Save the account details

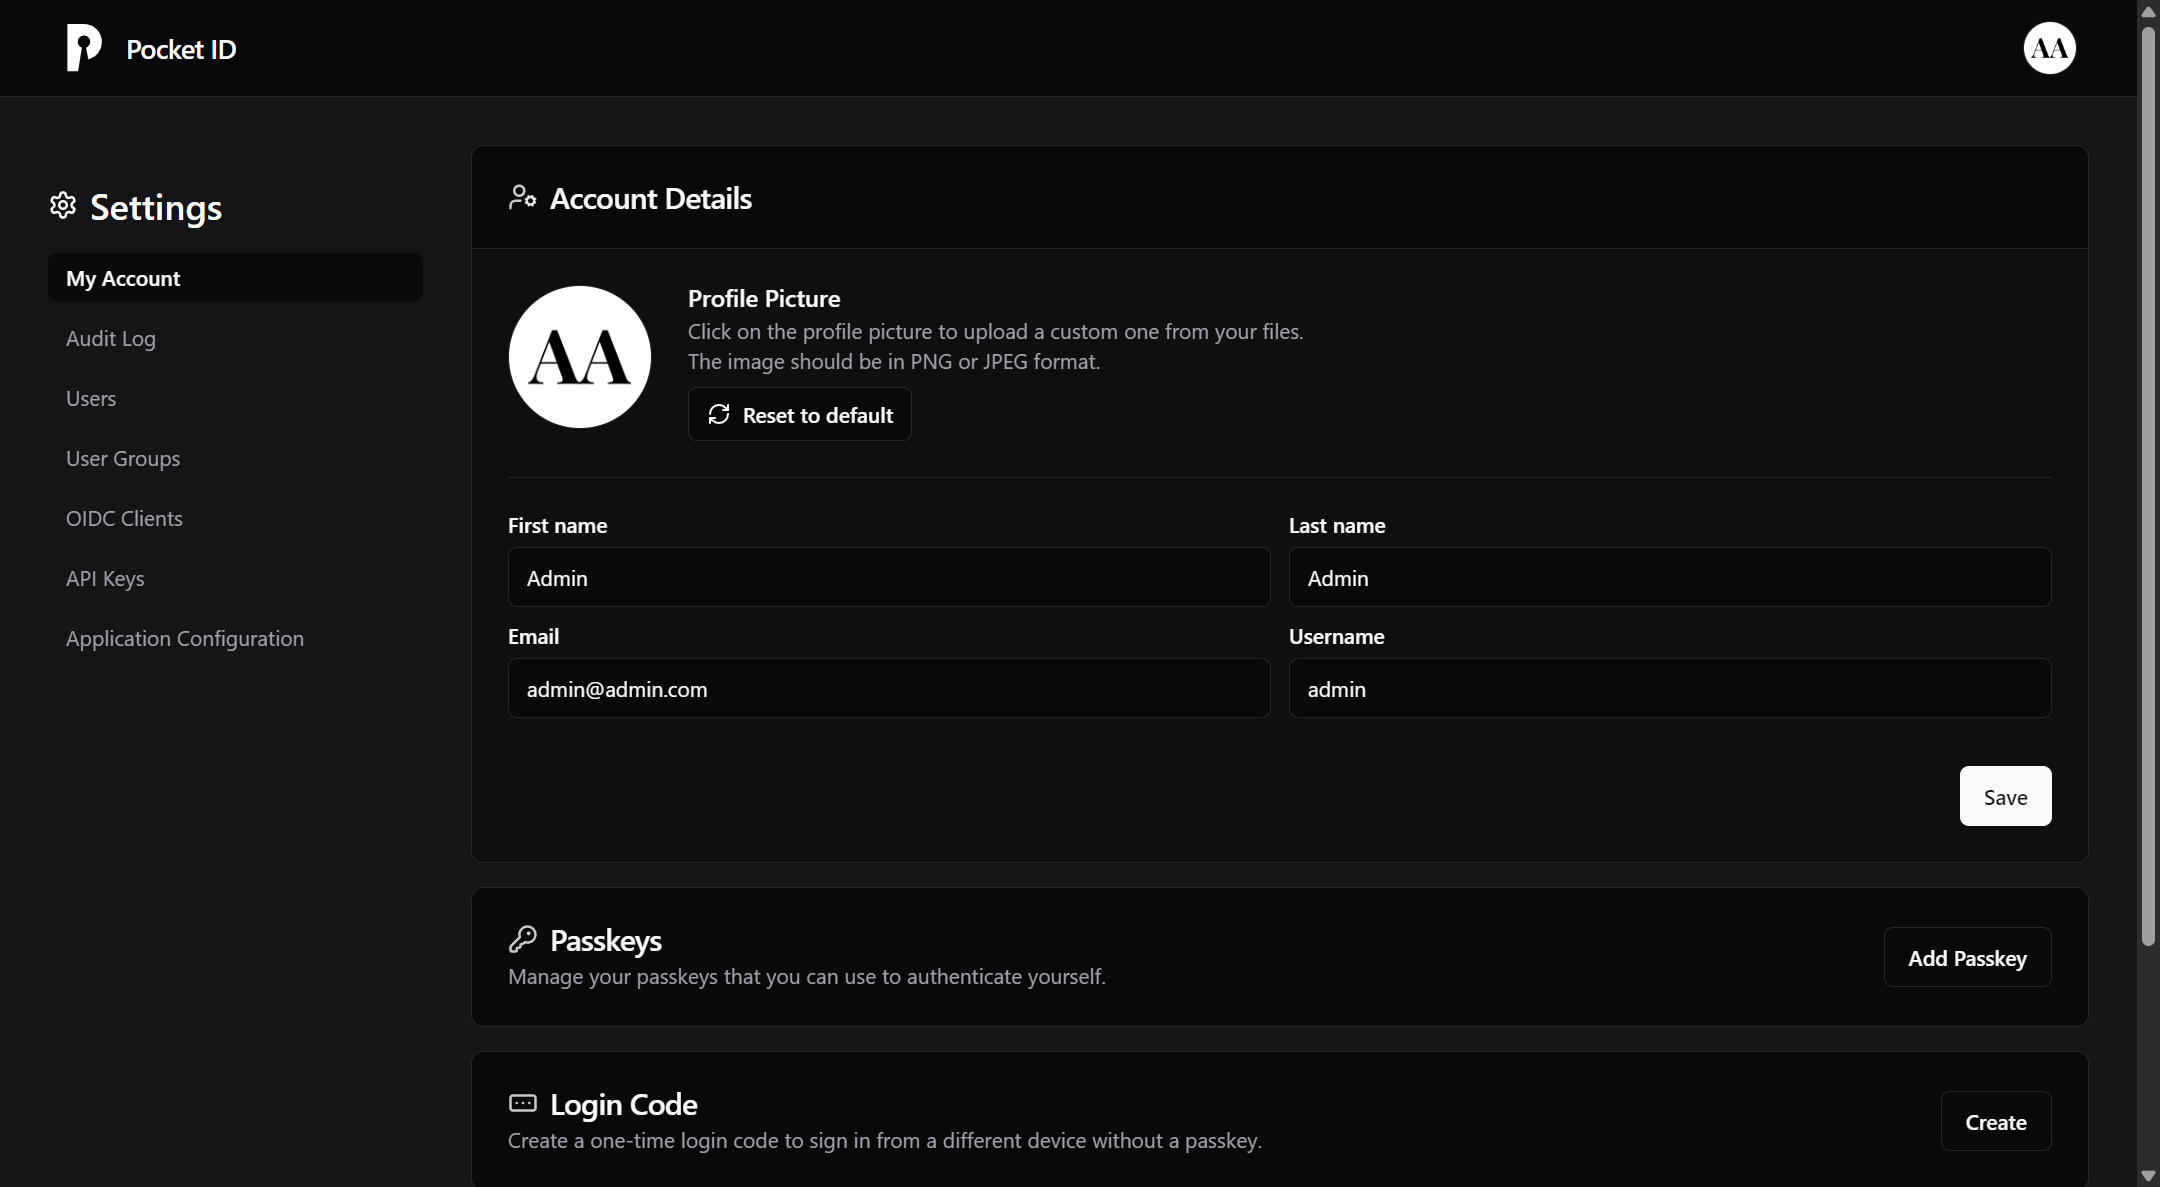pos(2004,796)
